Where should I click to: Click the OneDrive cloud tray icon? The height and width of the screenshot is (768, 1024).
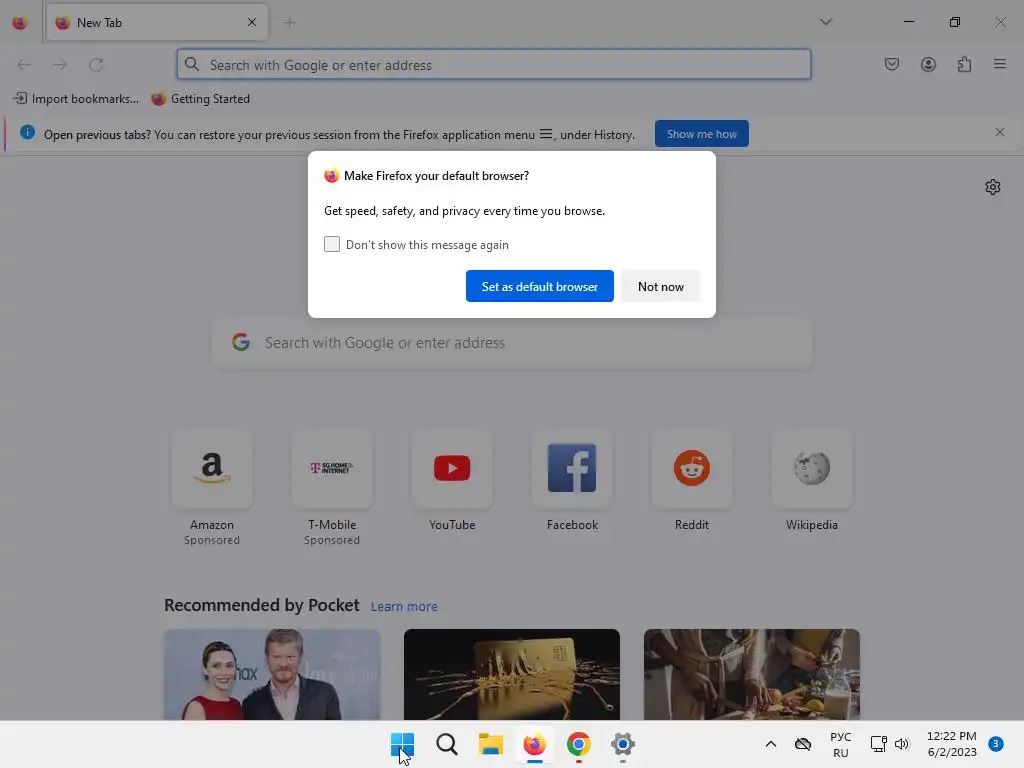point(803,744)
